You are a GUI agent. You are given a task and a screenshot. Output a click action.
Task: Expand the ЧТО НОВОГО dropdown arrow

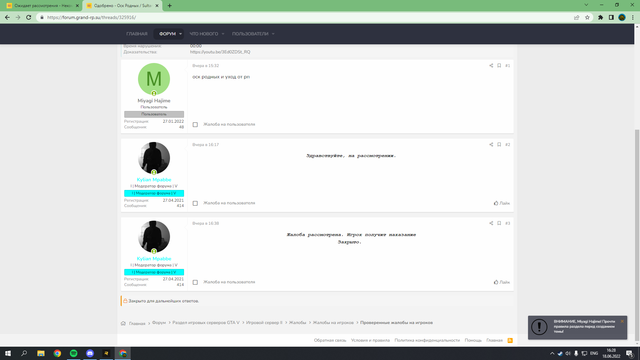223,34
